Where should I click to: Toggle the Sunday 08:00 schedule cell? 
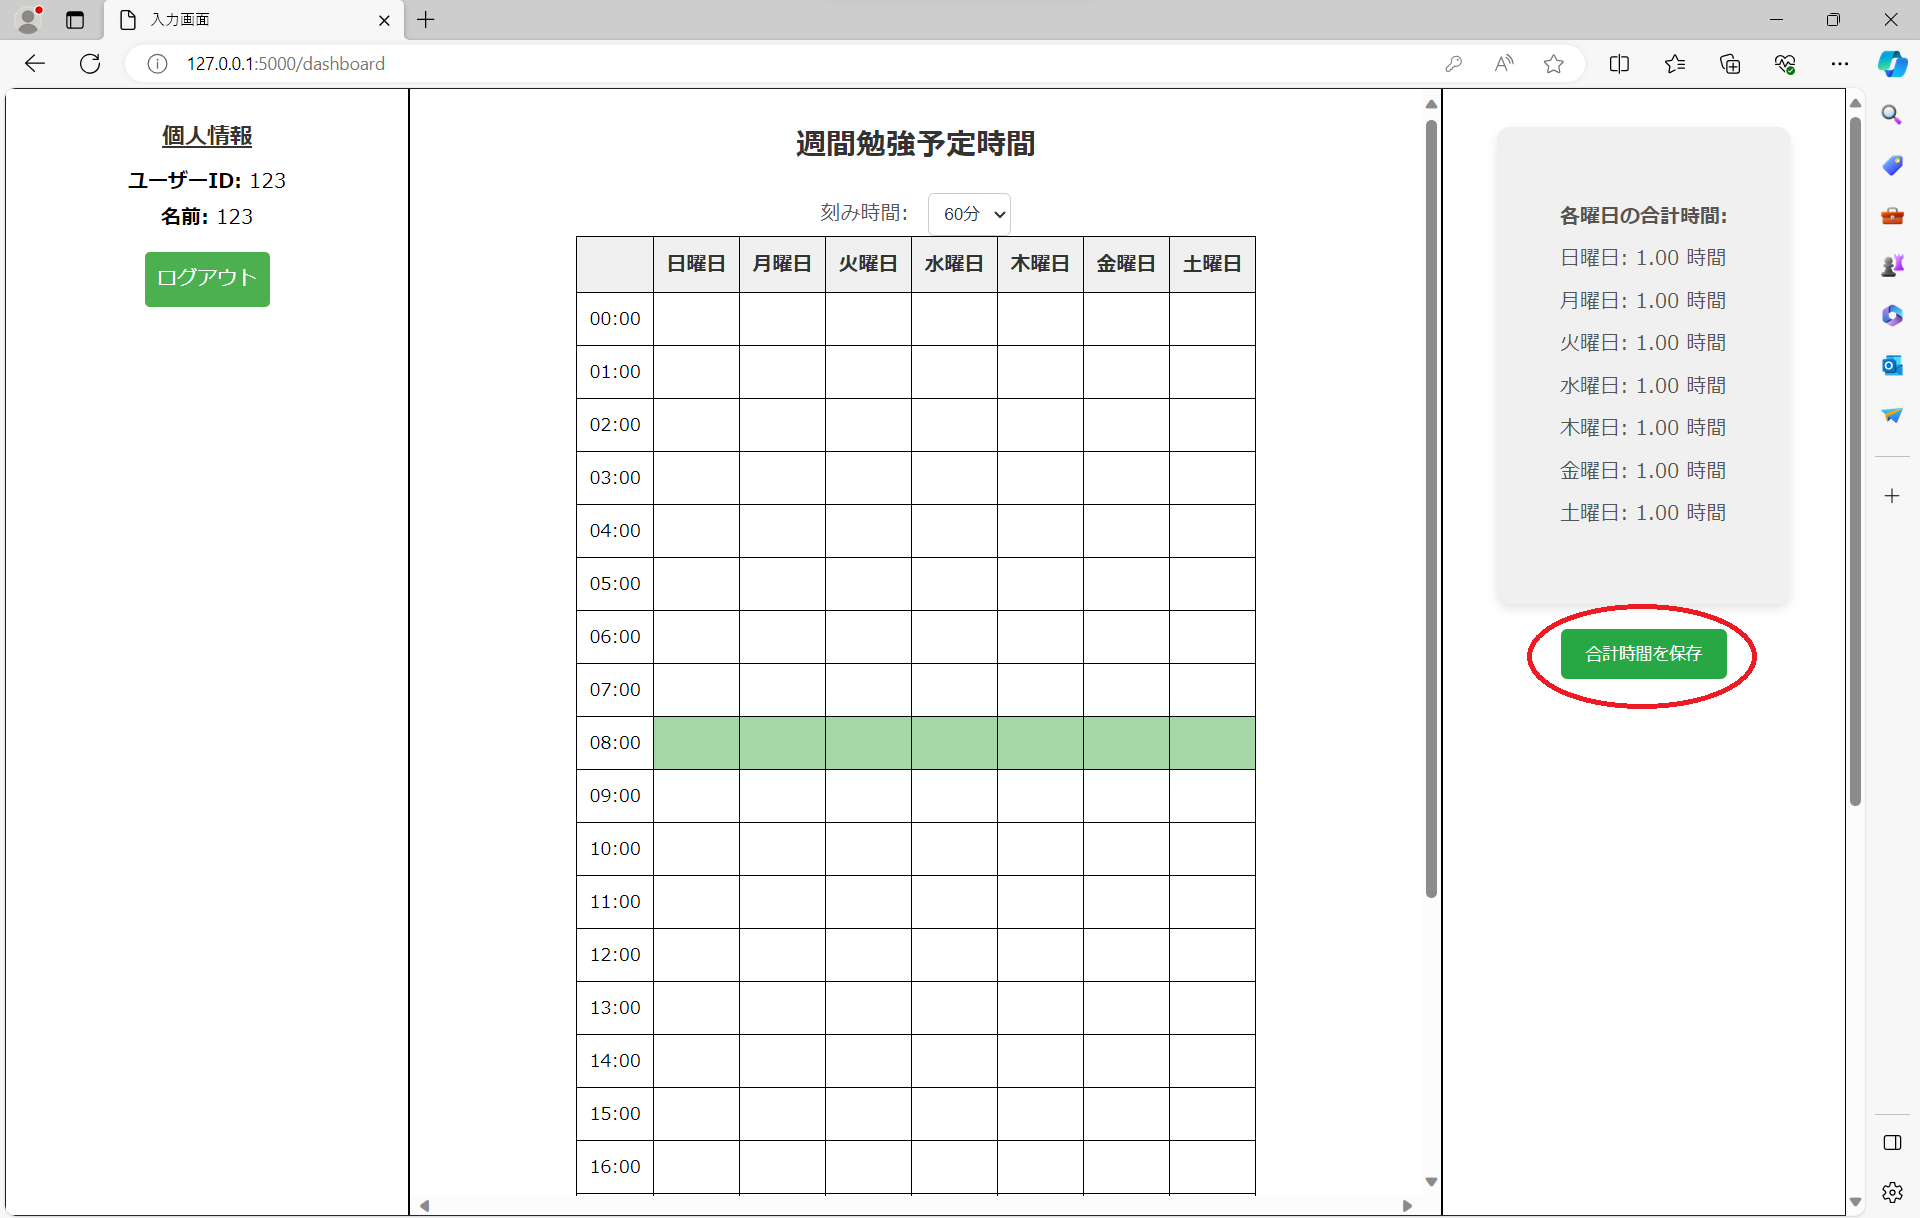tap(696, 743)
